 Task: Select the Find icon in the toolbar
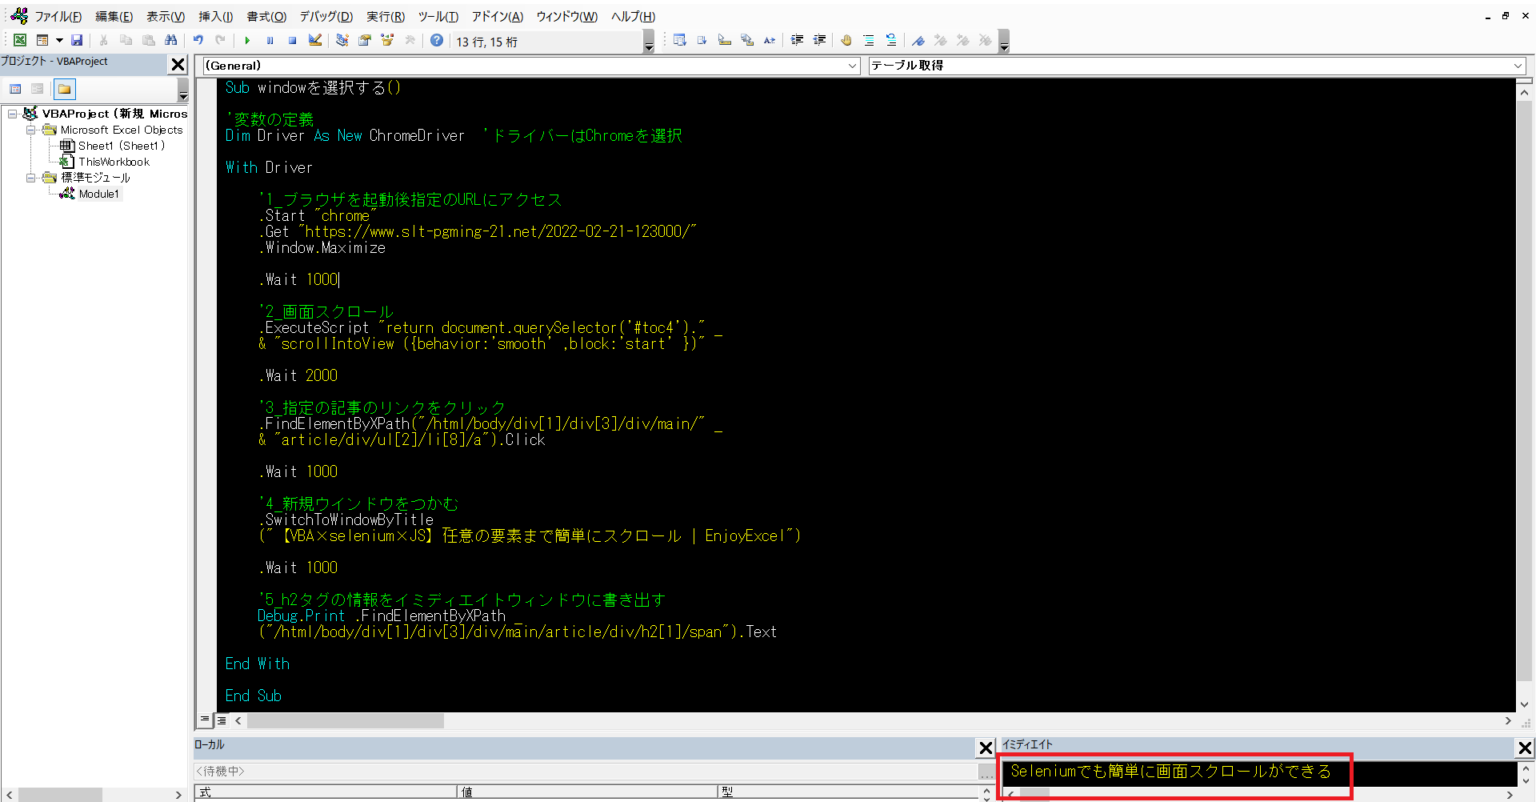tap(171, 39)
